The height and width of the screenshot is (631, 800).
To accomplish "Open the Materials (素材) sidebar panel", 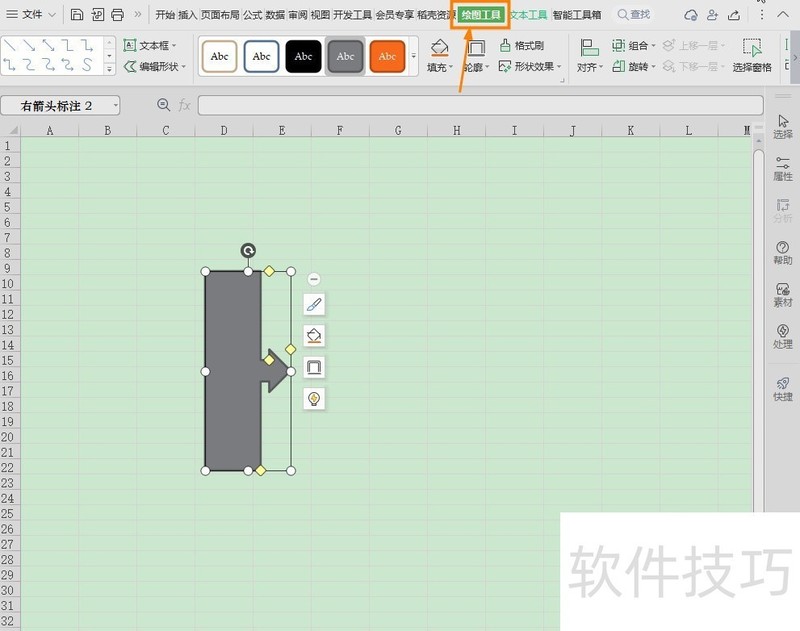I will (x=782, y=295).
